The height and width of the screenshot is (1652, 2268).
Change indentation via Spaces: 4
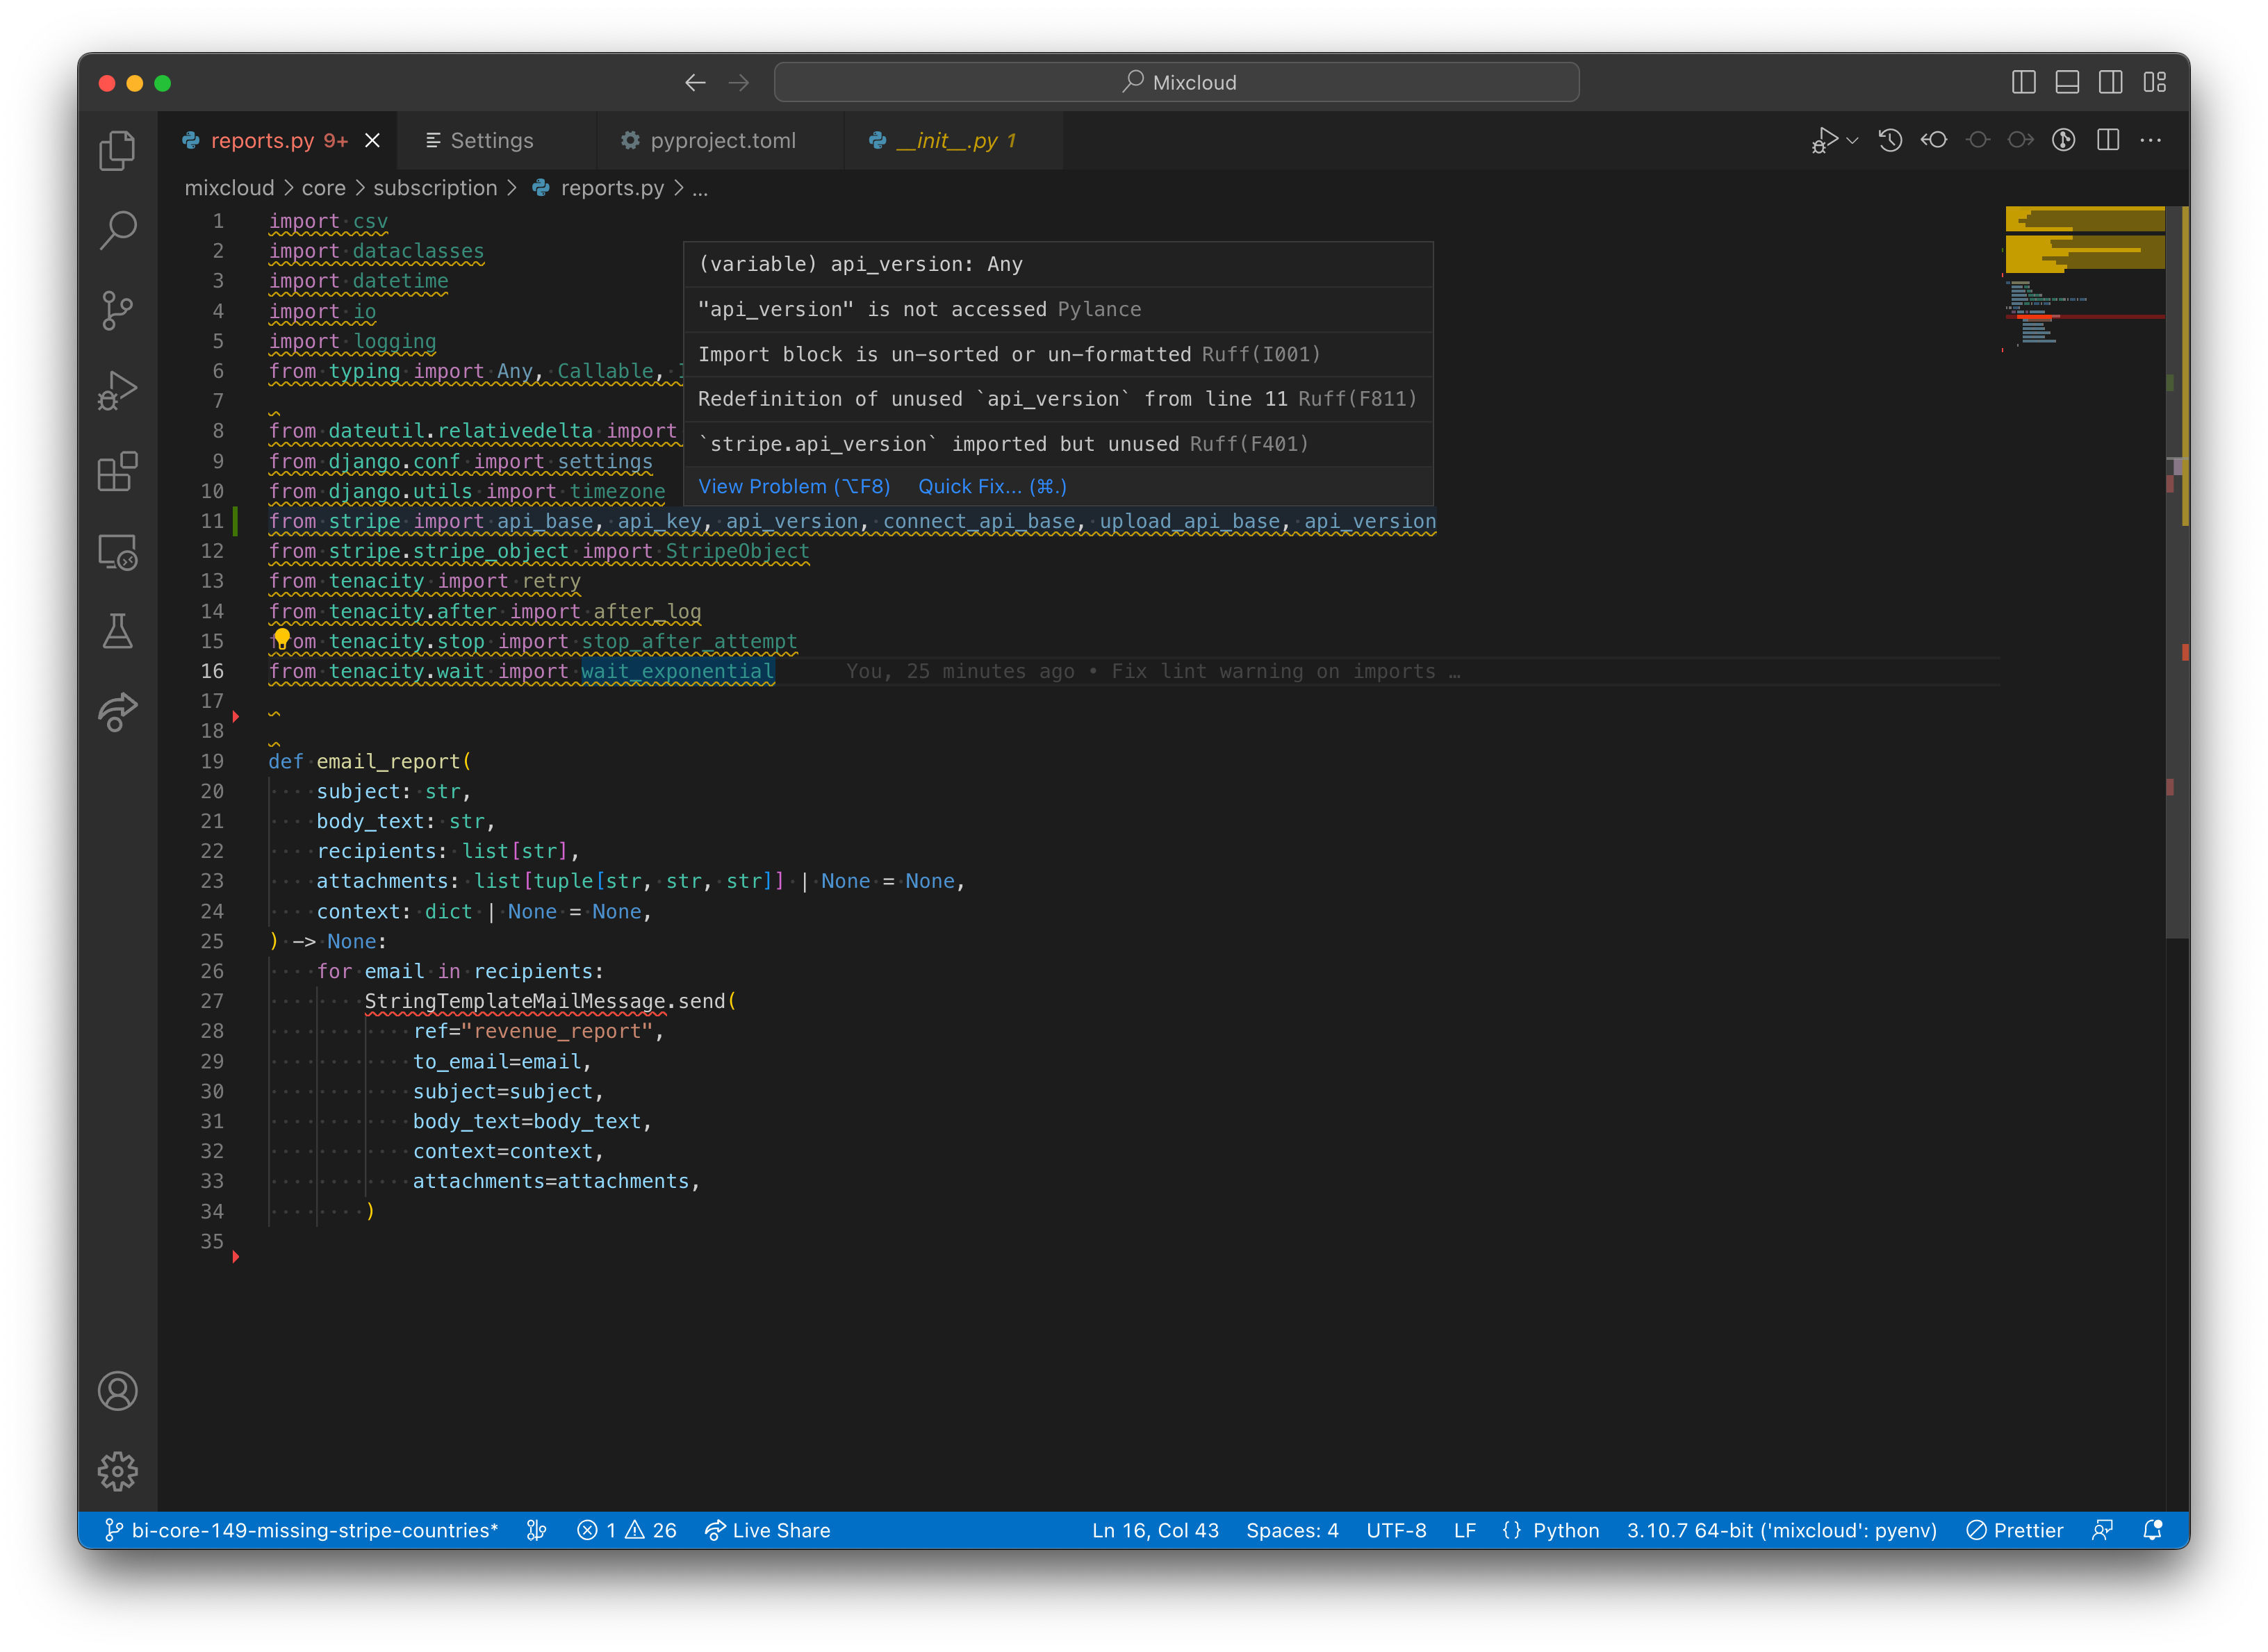coord(1292,1530)
